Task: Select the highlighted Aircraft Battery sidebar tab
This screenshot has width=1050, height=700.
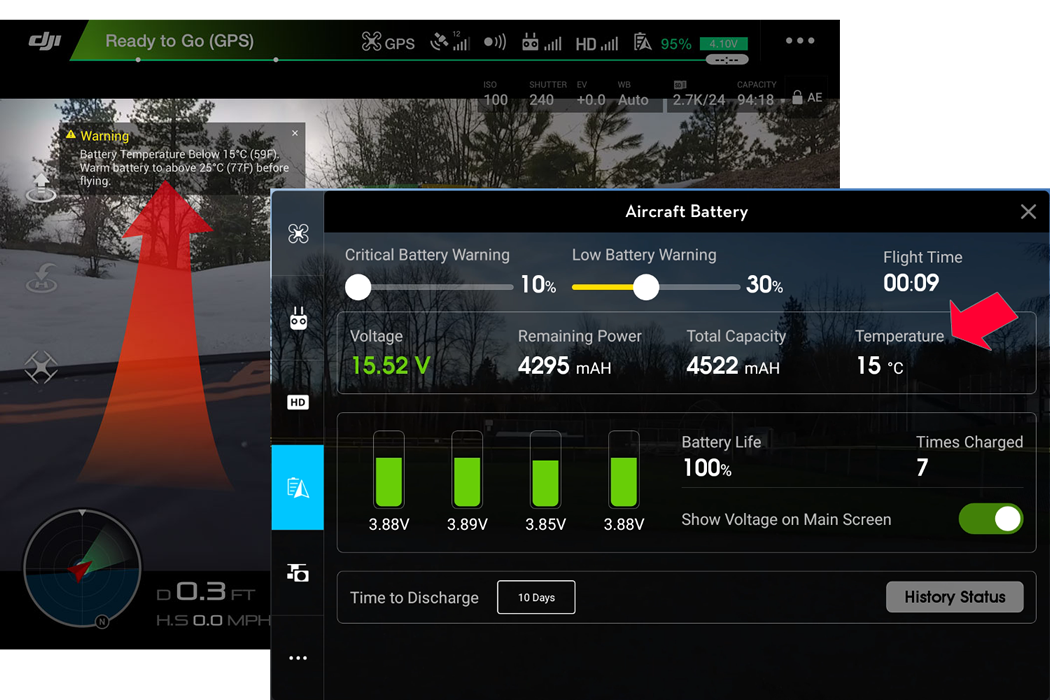Action: pyautogui.click(x=297, y=487)
